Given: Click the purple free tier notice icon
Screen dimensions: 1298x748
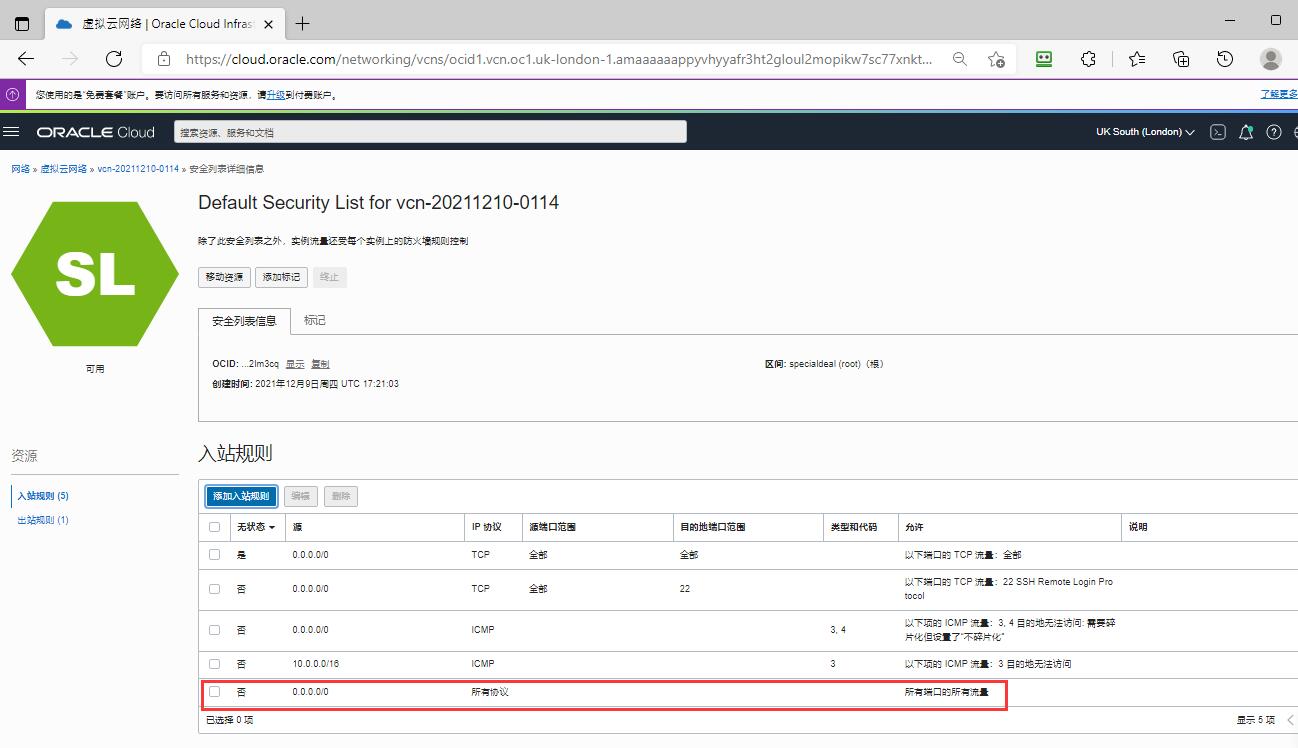Looking at the screenshot, I should tap(12, 95).
